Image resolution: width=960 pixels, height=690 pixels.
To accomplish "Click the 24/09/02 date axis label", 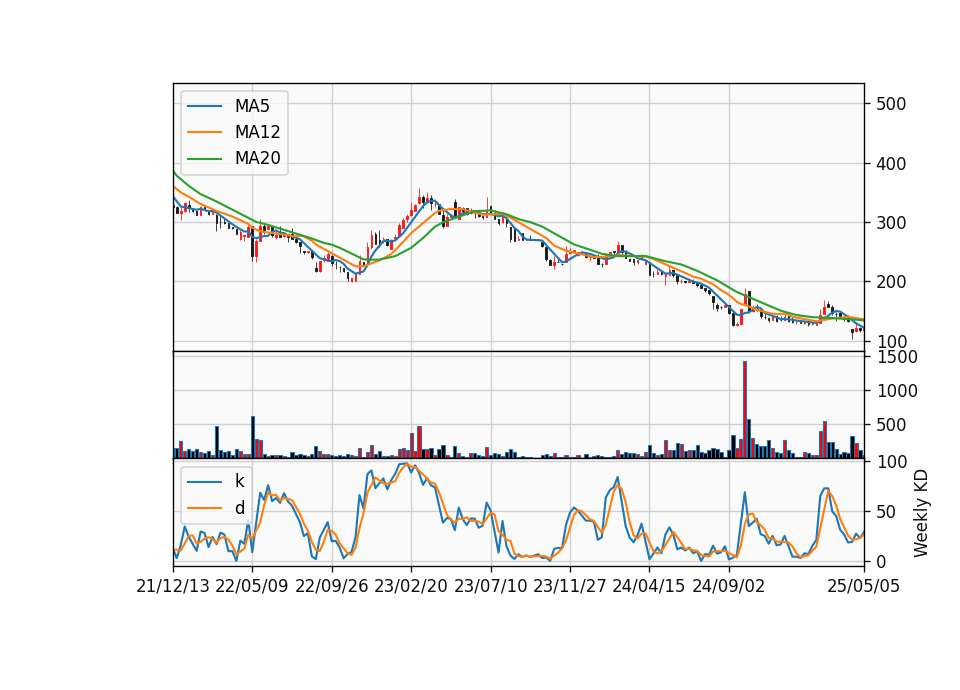I will [x=729, y=586].
